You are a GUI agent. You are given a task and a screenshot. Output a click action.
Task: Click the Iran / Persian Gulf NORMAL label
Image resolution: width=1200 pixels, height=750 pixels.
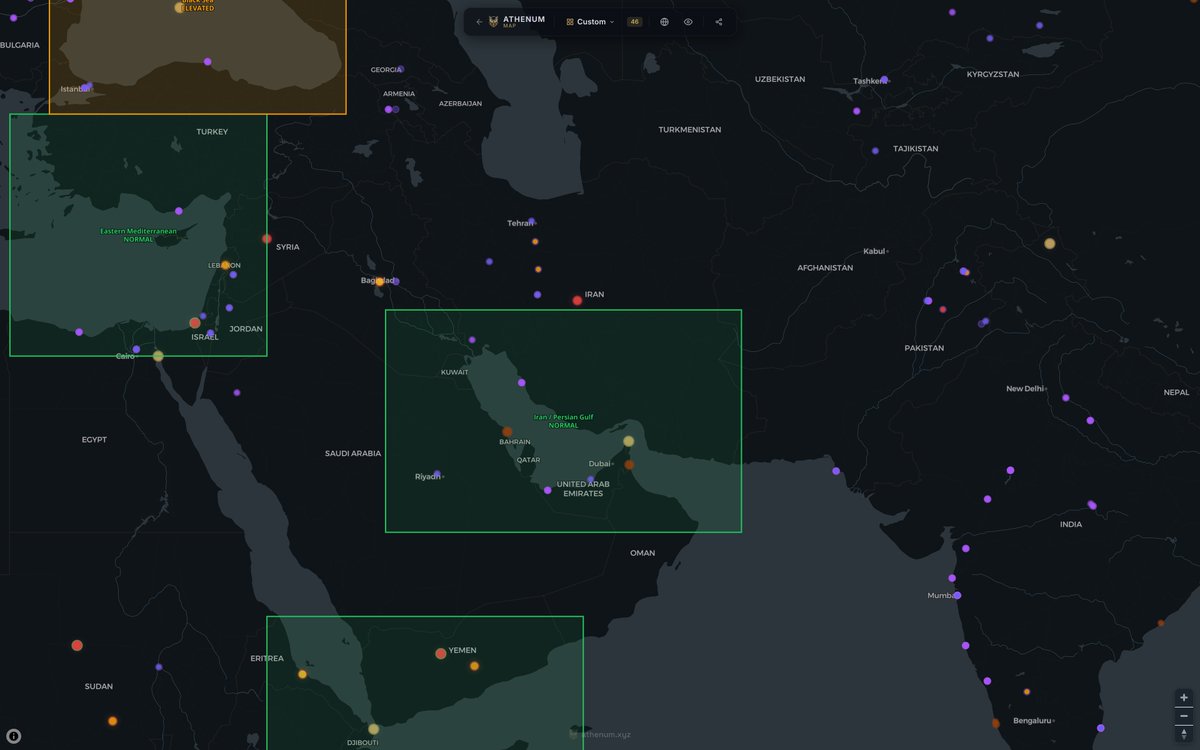[563, 421]
